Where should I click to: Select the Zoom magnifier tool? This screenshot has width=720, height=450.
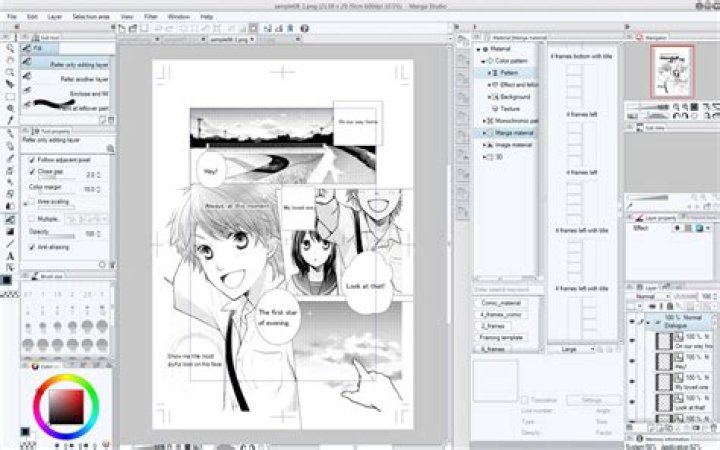10,48
